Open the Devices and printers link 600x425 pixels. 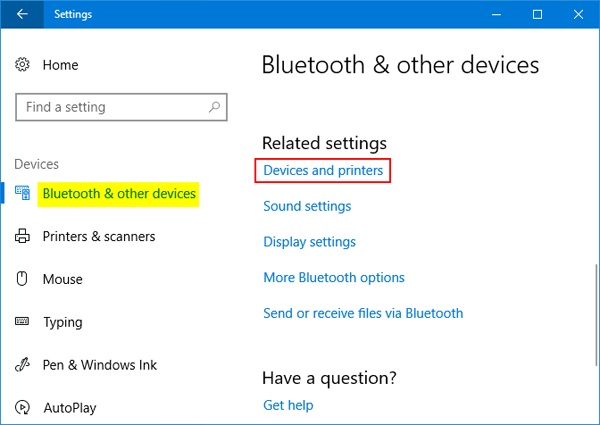point(323,171)
